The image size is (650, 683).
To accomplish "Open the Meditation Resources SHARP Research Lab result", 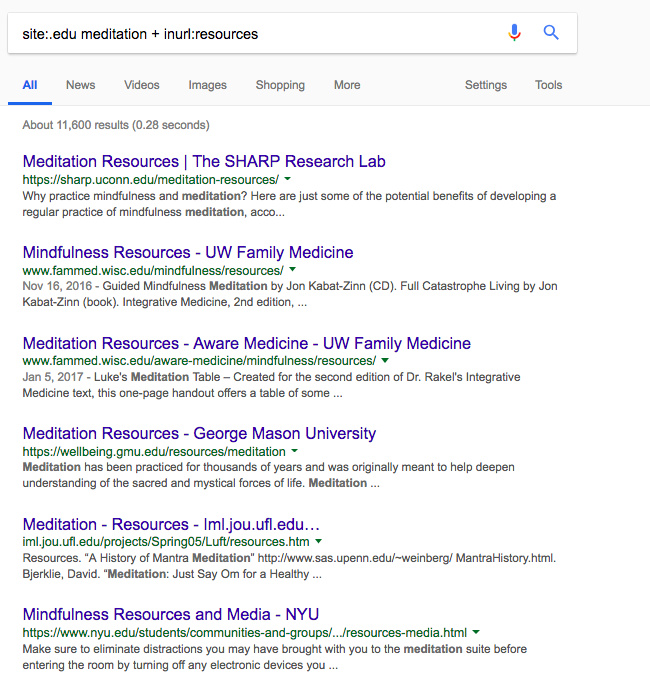I will tap(204, 161).
